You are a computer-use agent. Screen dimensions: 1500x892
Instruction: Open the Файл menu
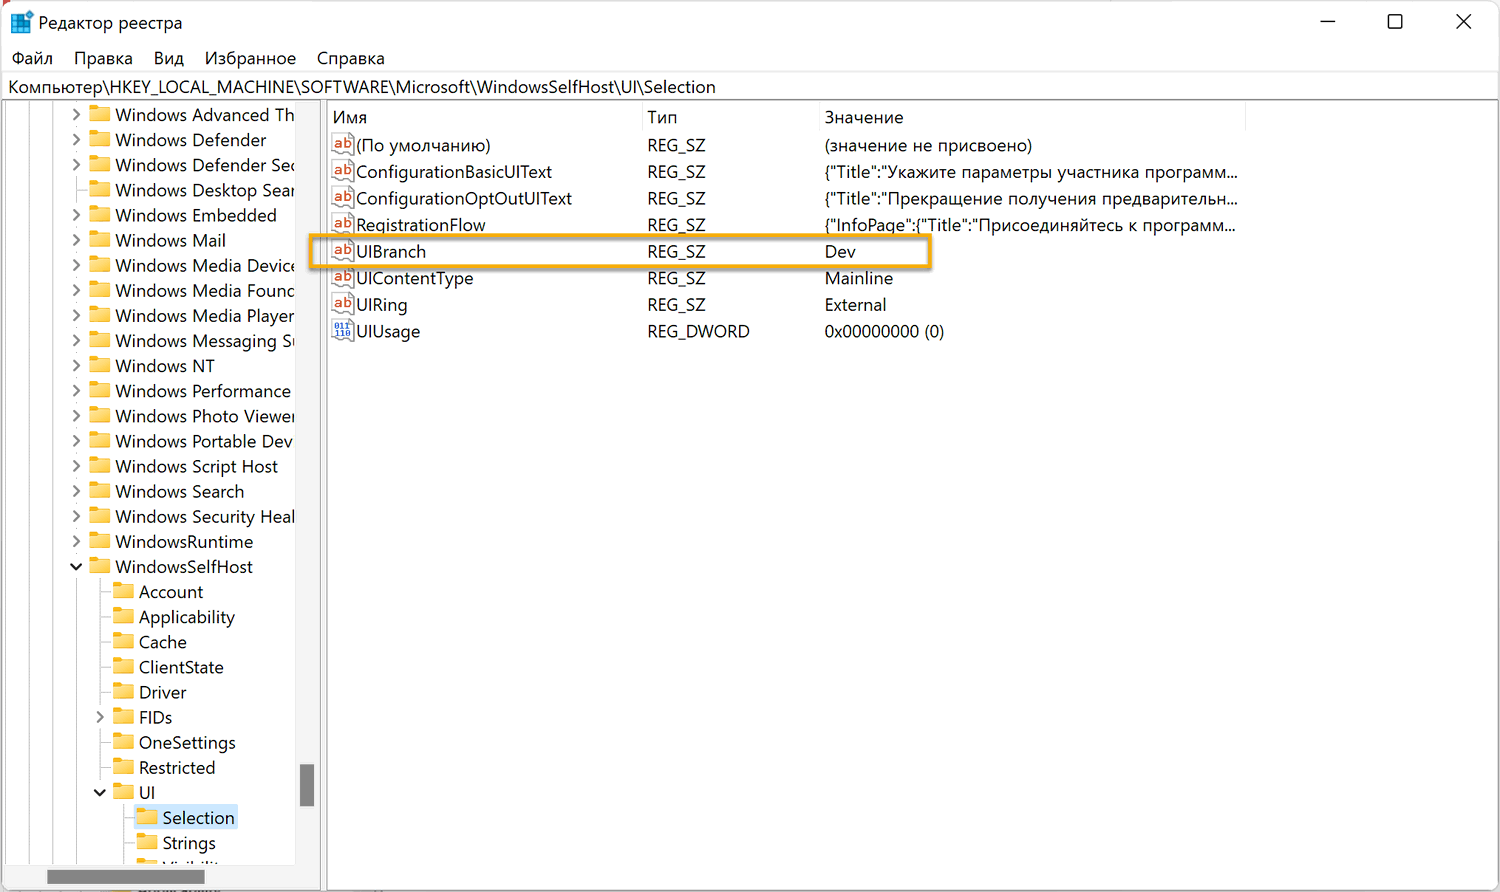click(32, 58)
